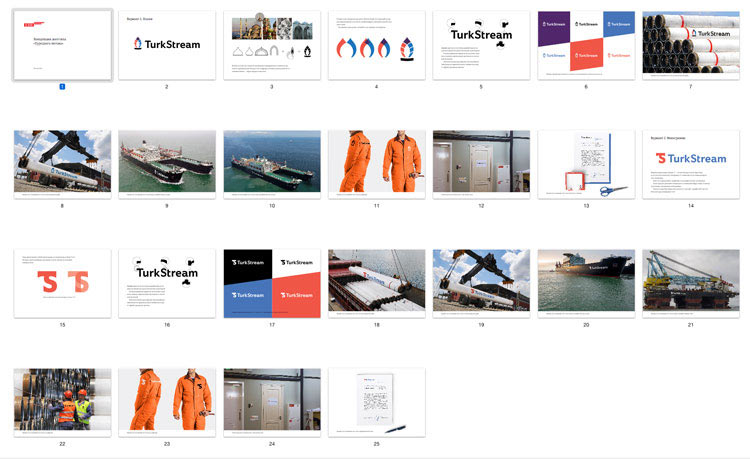
Task: Select page 4 flame logo variants thumbnail
Action: click(376, 45)
